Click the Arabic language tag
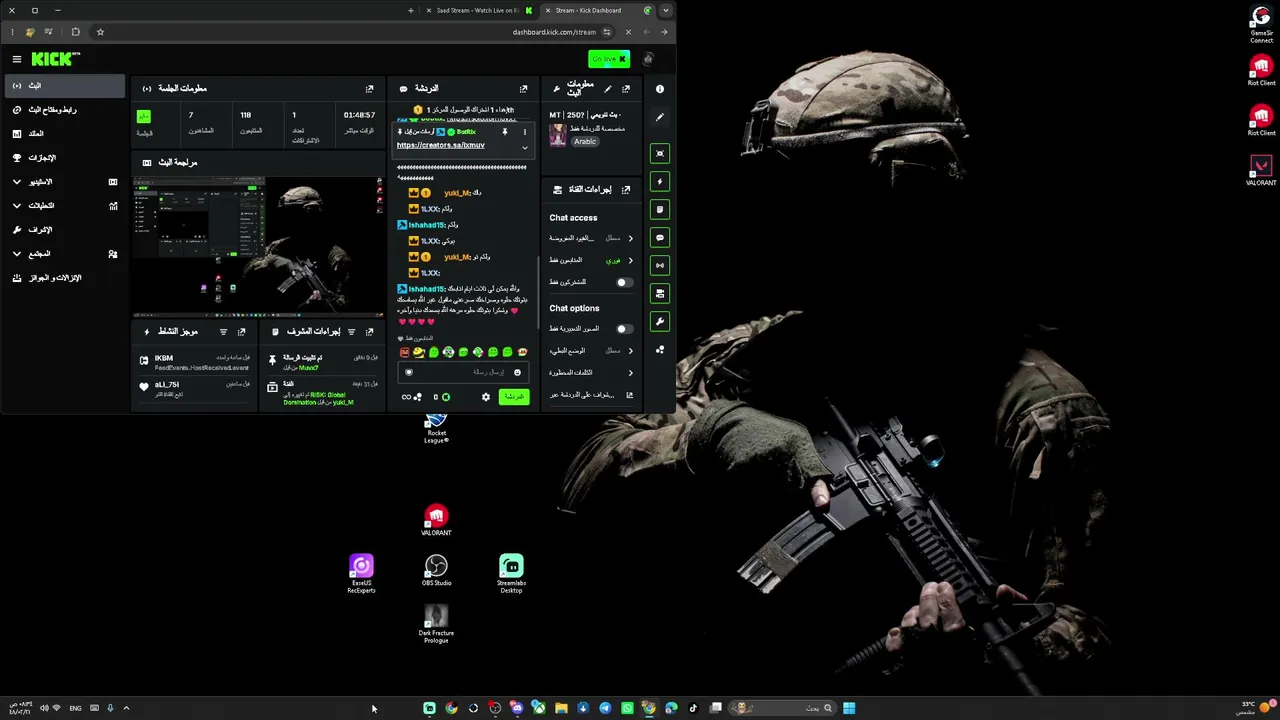This screenshot has height=720, width=1280. 585,141
